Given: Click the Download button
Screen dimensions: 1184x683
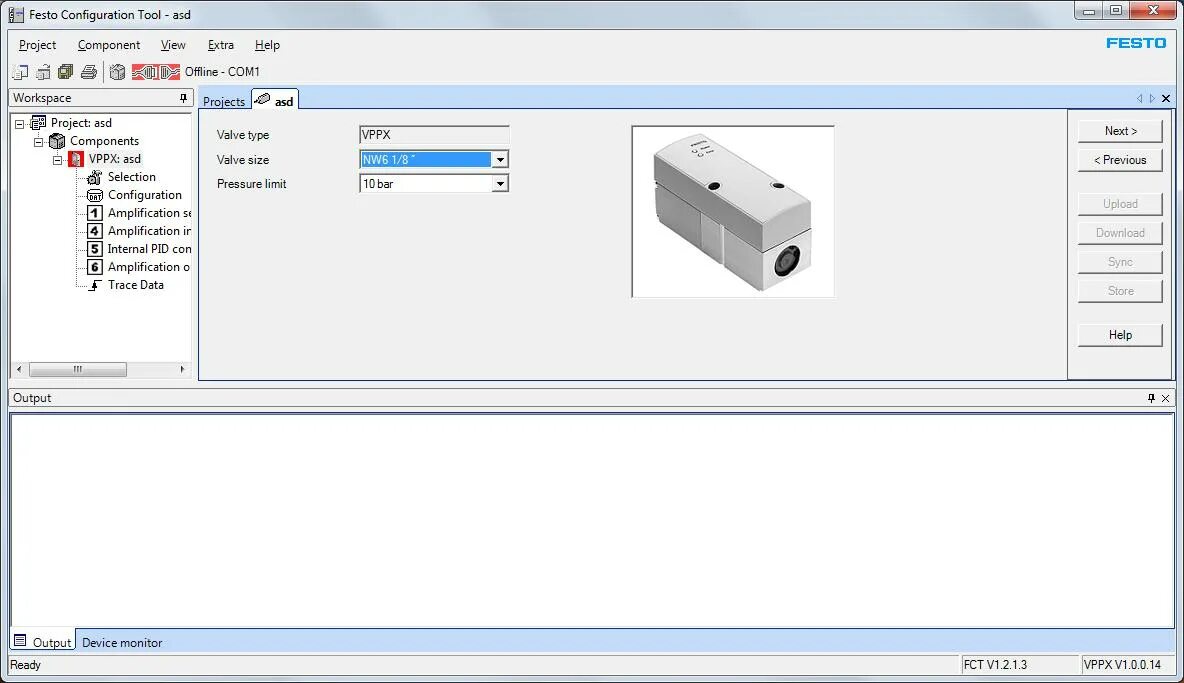Looking at the screenshot, I should pyautogui.click(x=1120, y=232).
